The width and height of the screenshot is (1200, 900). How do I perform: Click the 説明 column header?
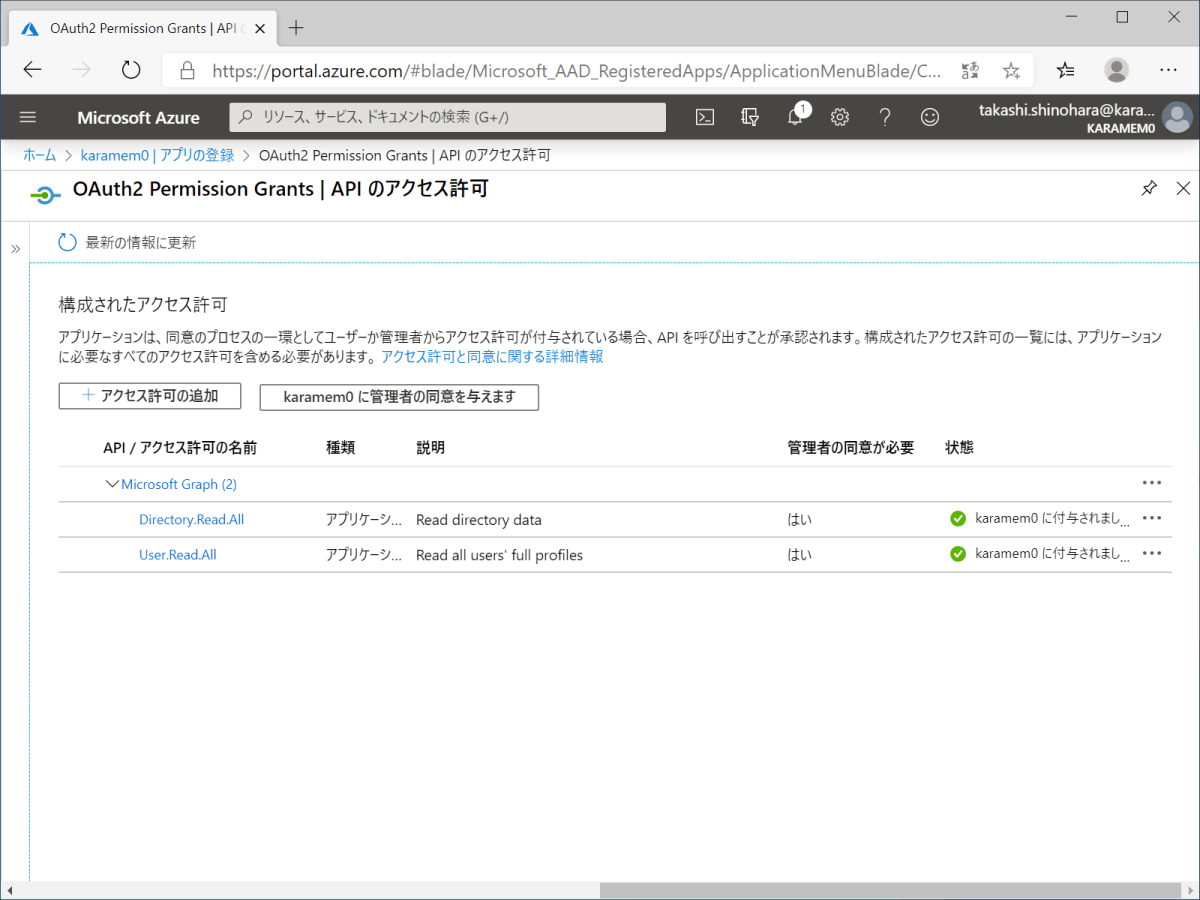430,448
